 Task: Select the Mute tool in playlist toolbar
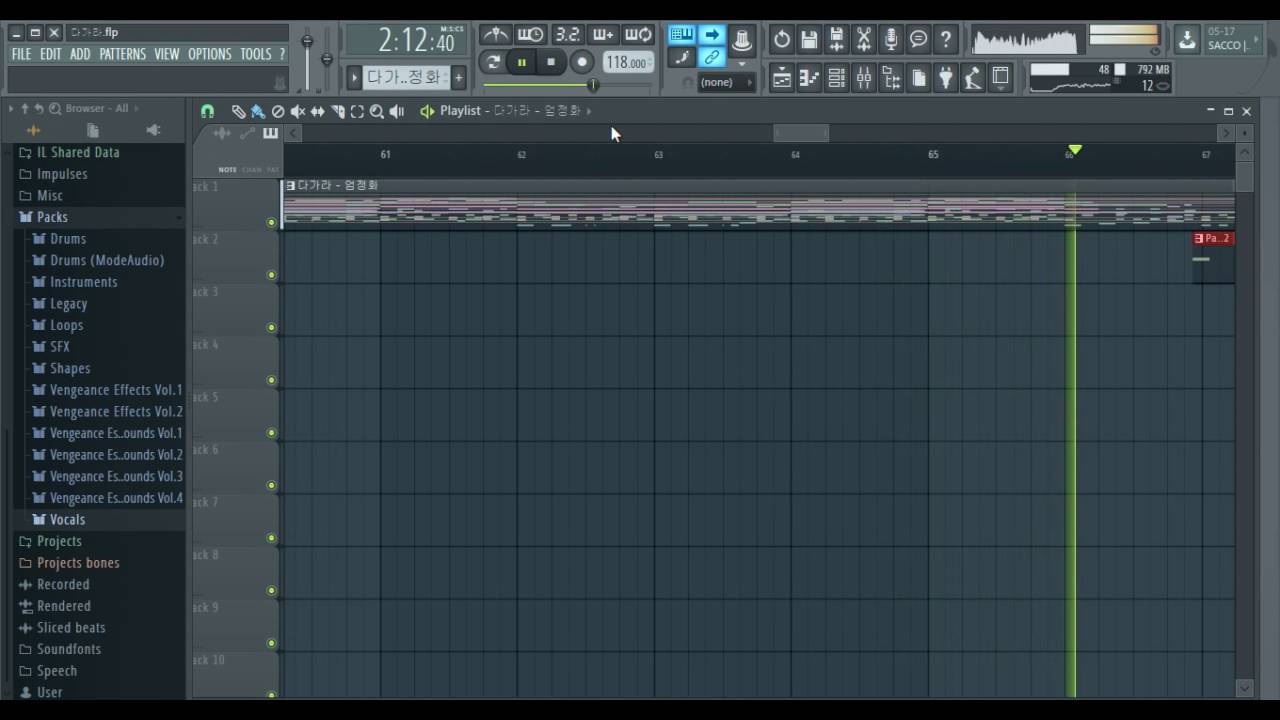[x=298, y=111]
